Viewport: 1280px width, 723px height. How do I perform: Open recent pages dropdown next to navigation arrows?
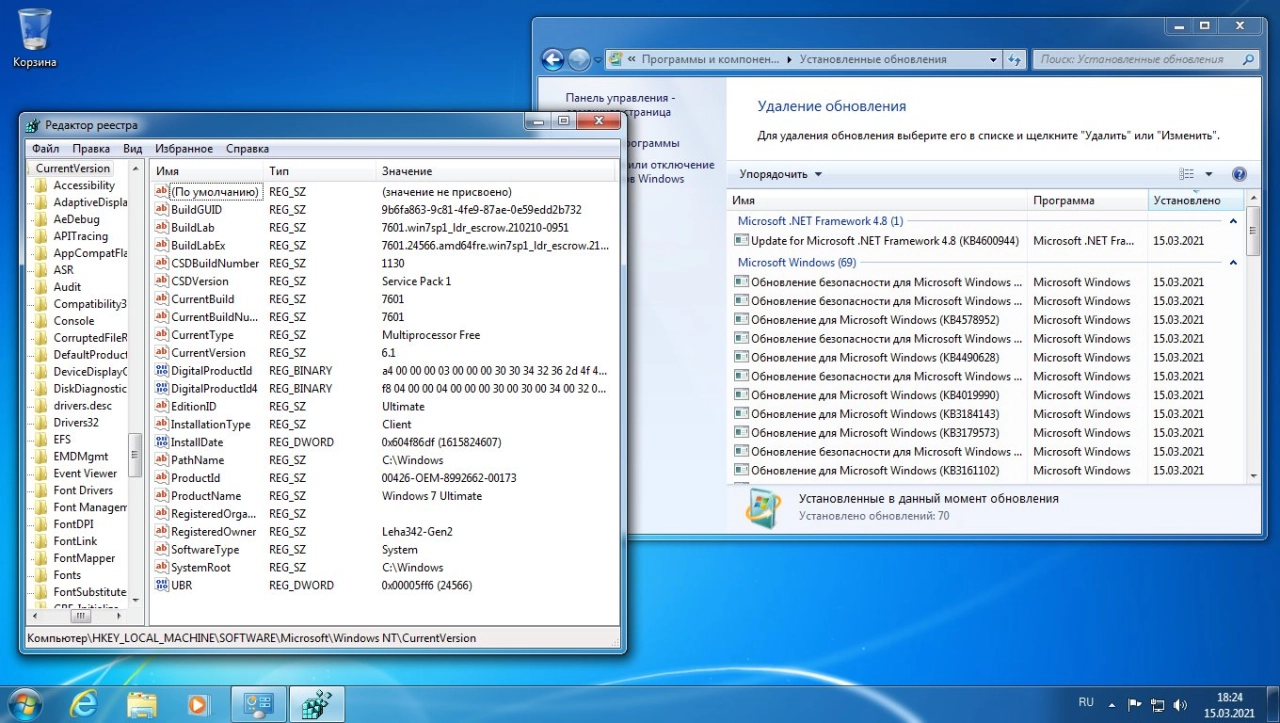[598, 60]
